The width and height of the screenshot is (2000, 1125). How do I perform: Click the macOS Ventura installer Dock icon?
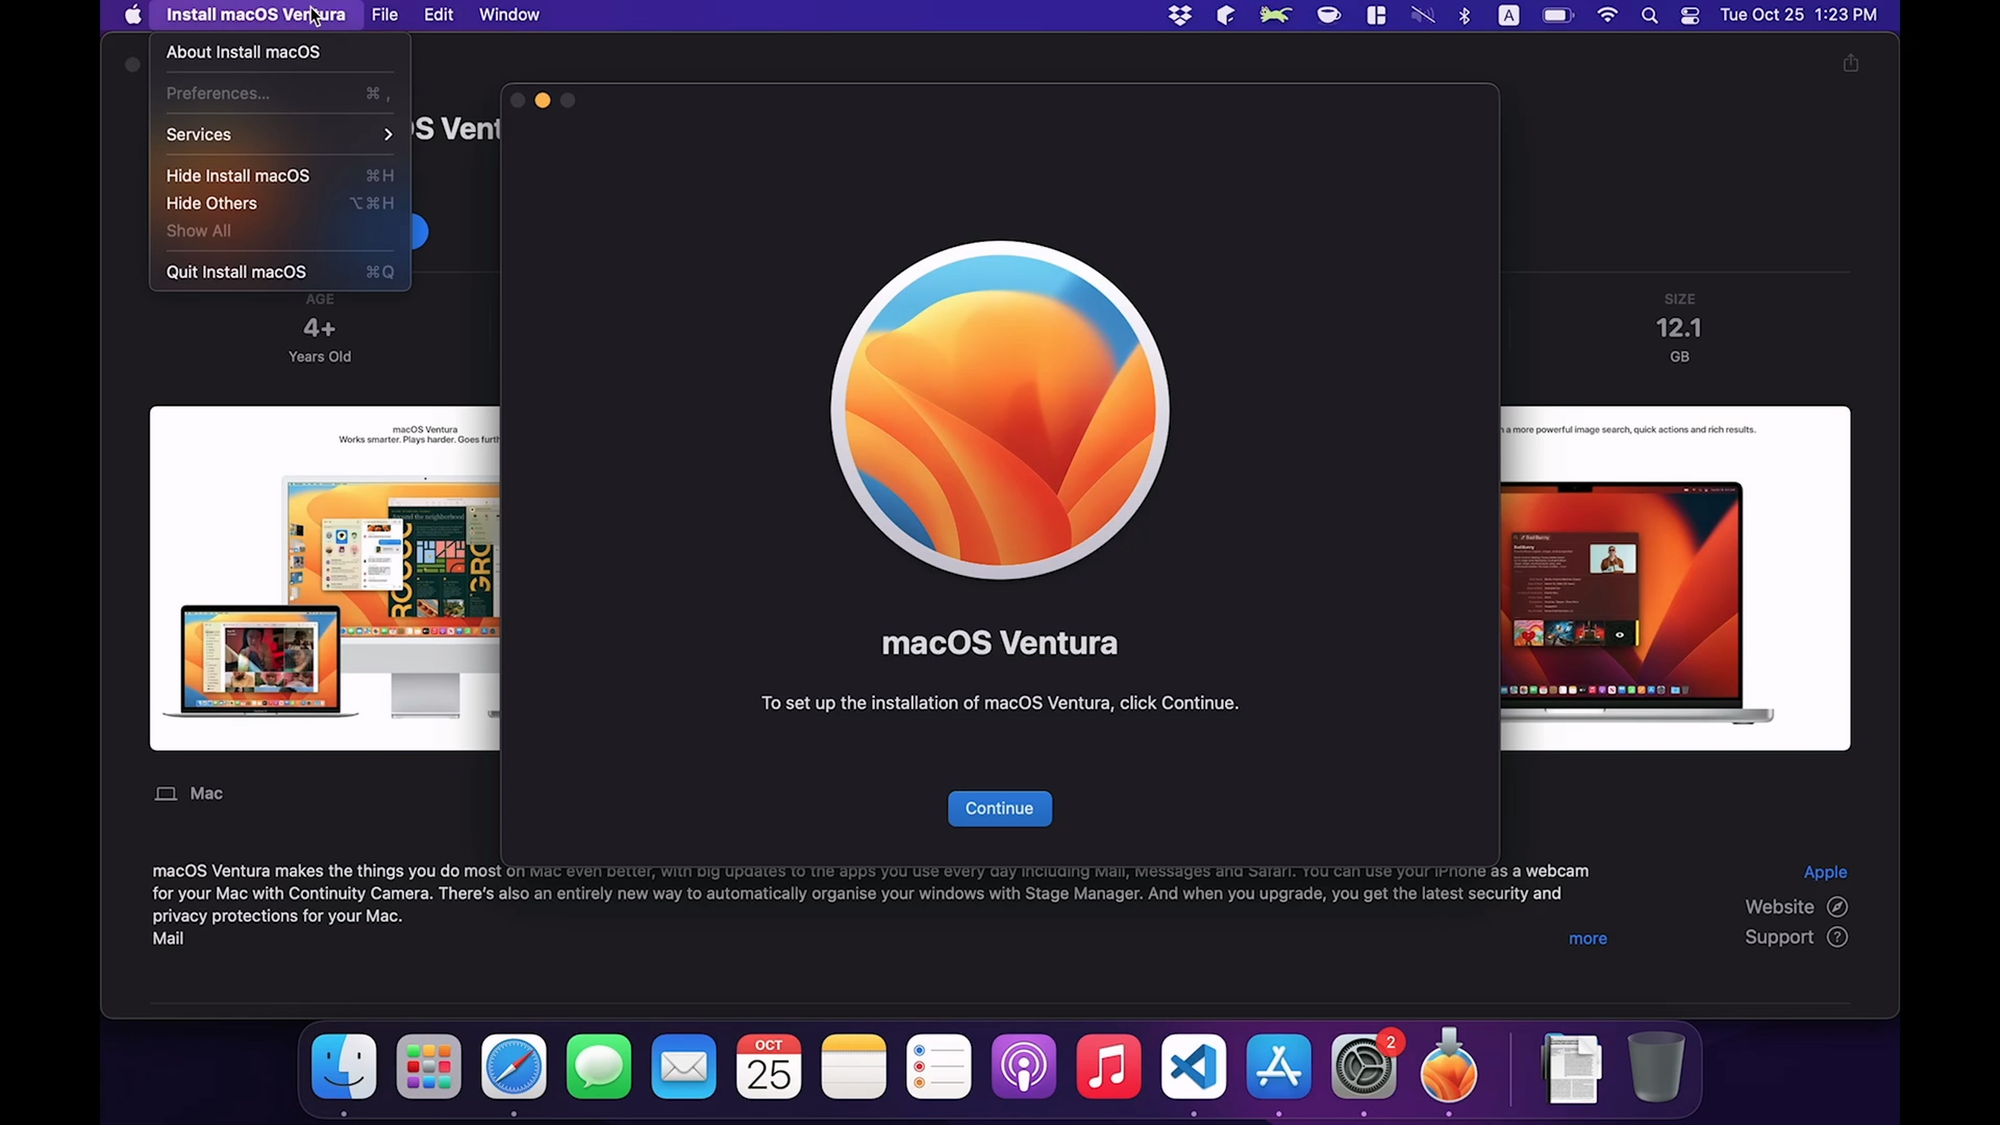[1449, 1067]
